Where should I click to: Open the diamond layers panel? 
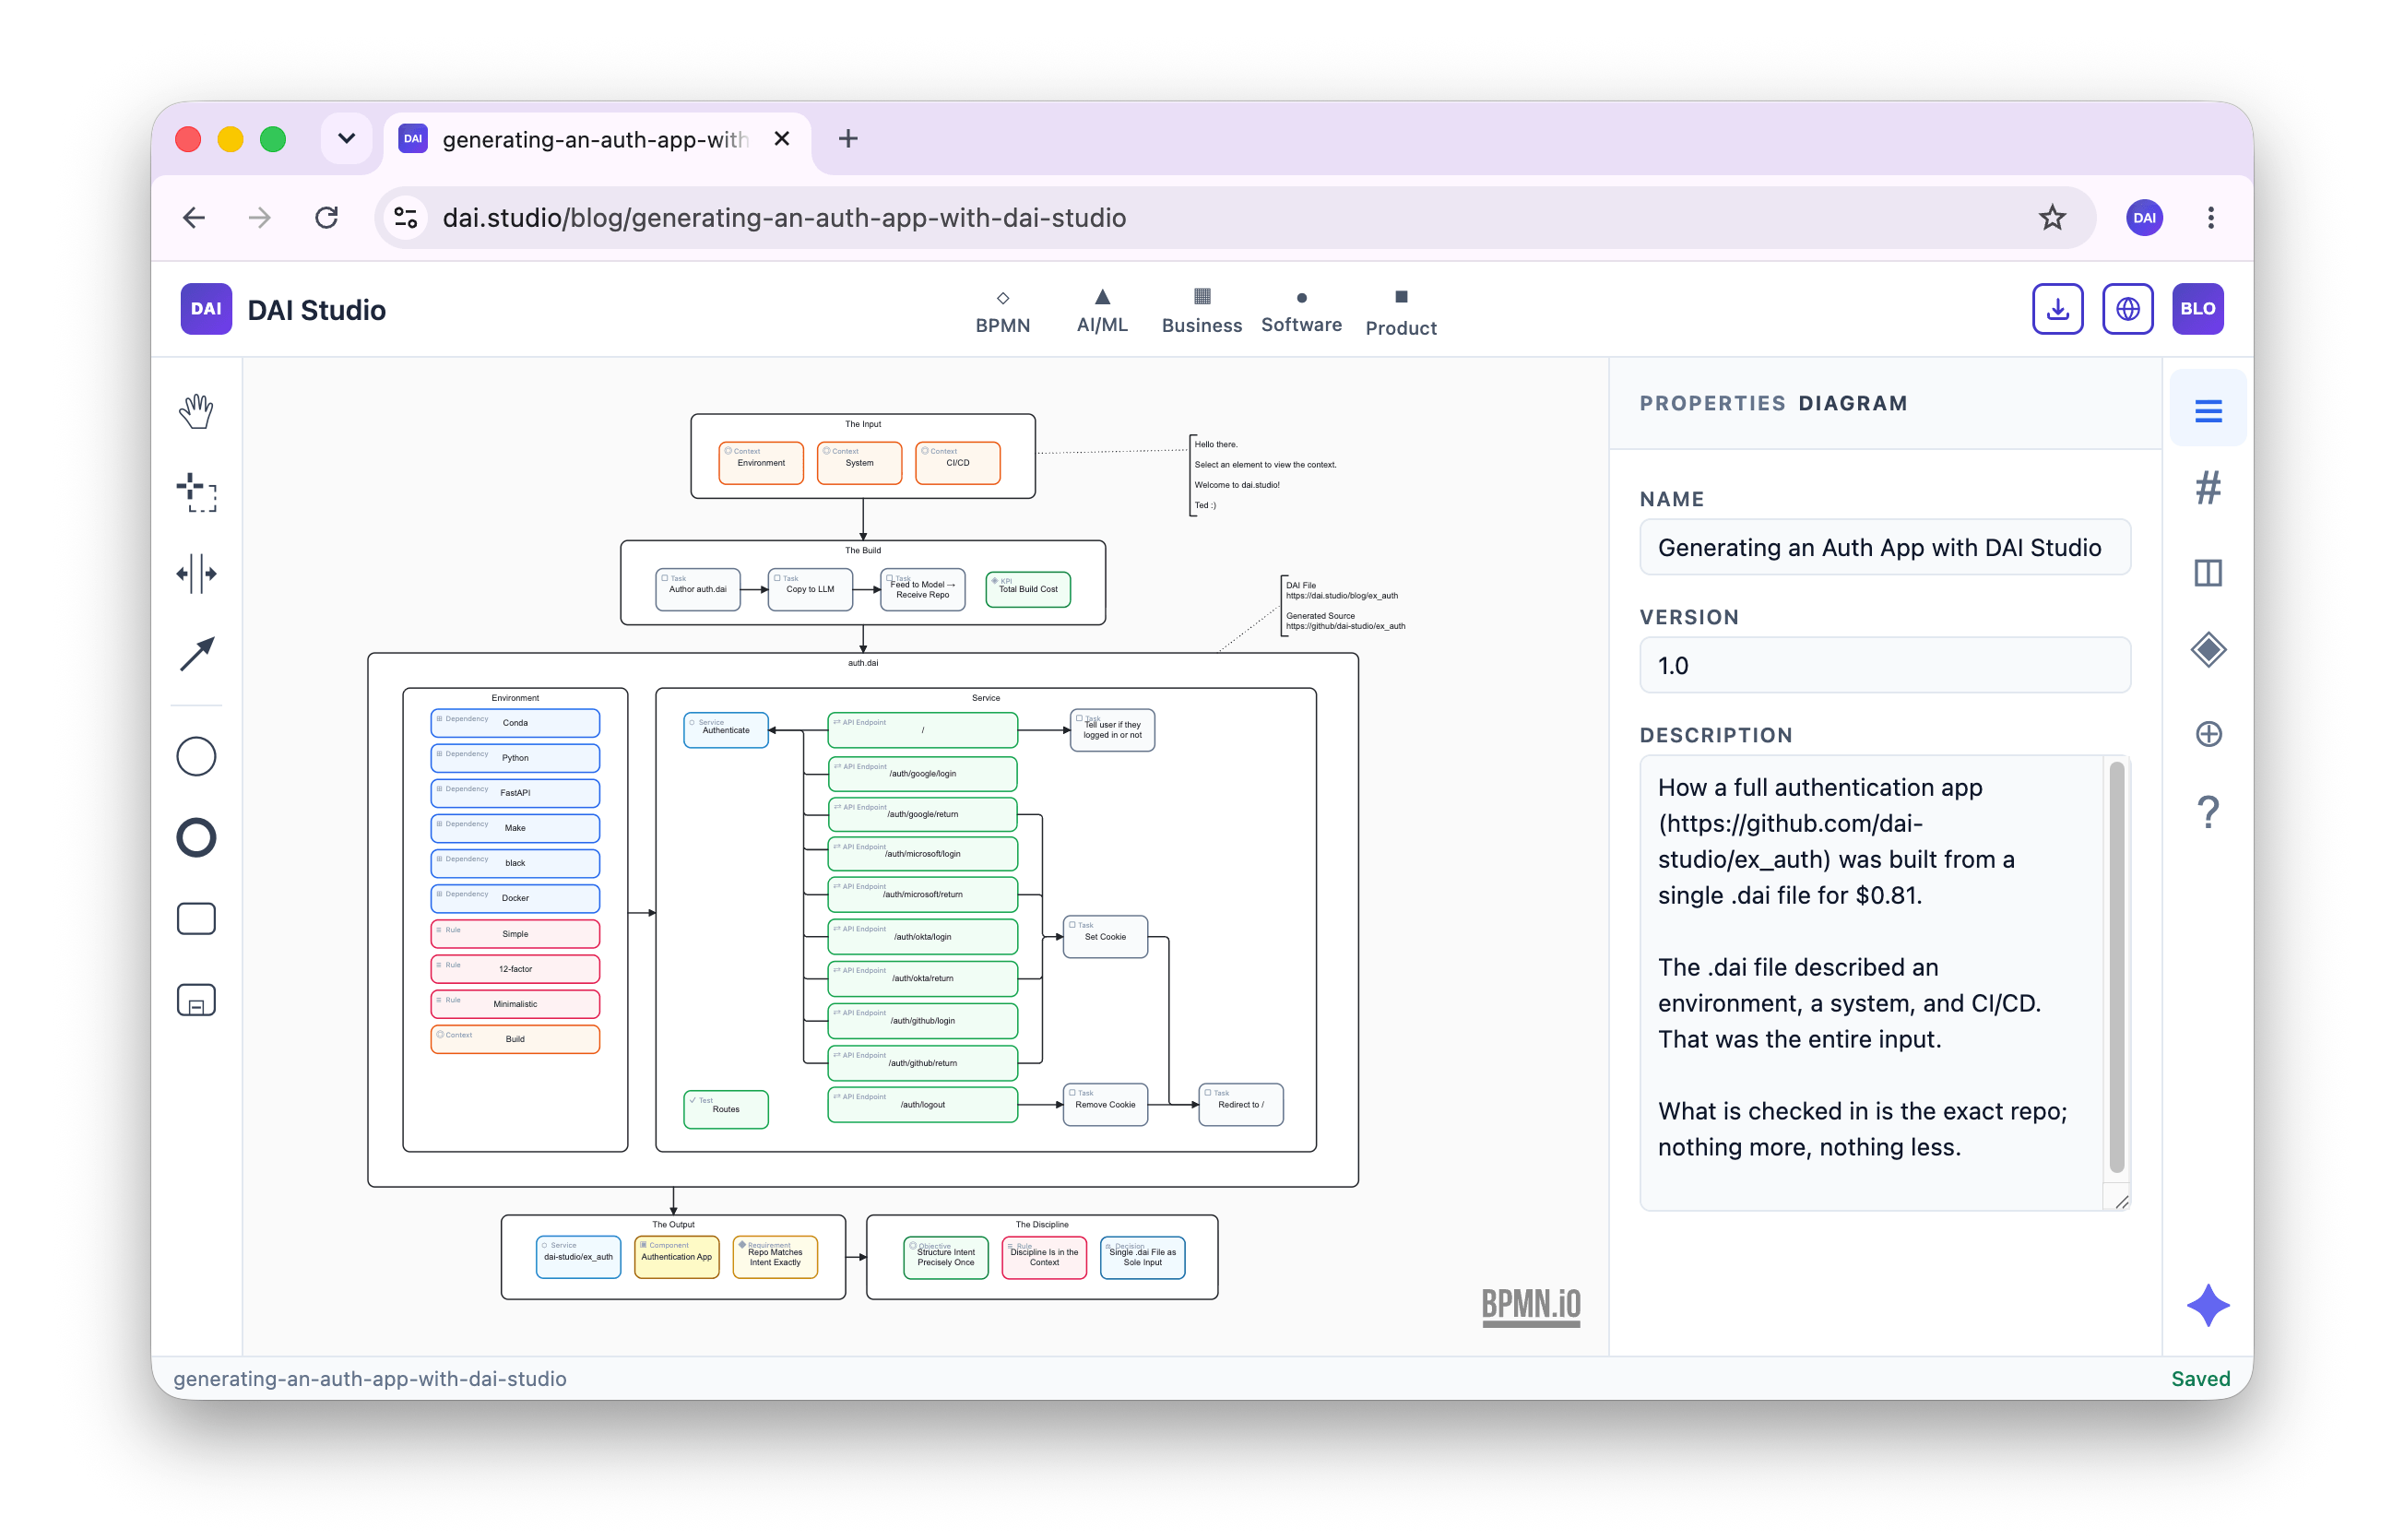(2208, 650)
